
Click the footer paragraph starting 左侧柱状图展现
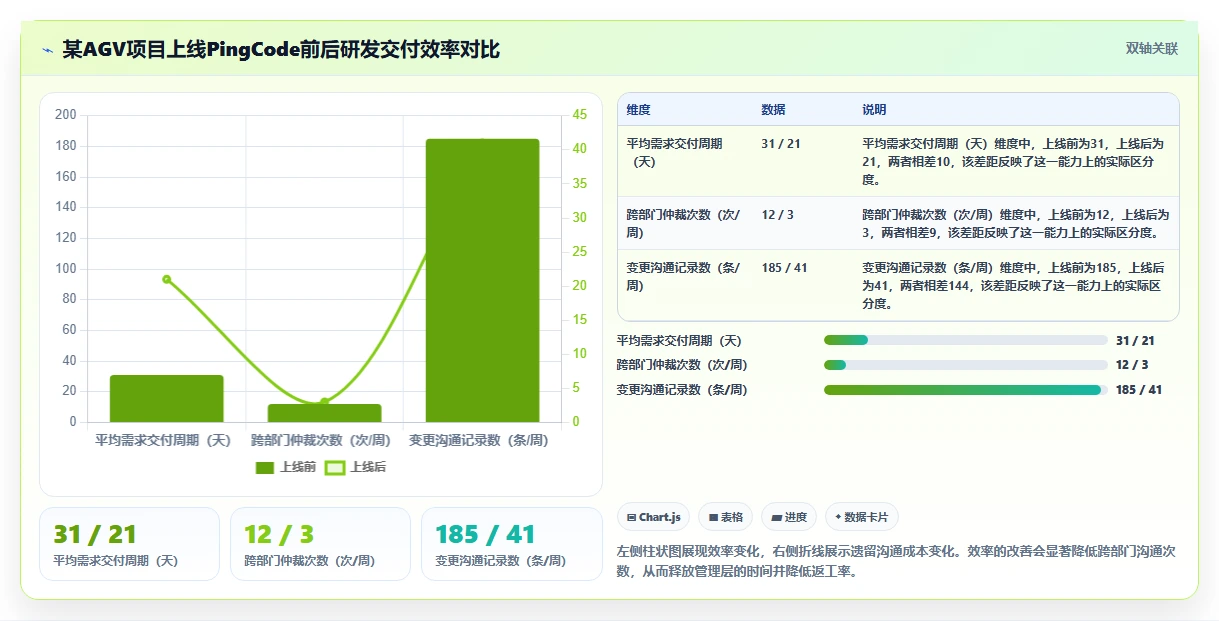coord(896,562)
